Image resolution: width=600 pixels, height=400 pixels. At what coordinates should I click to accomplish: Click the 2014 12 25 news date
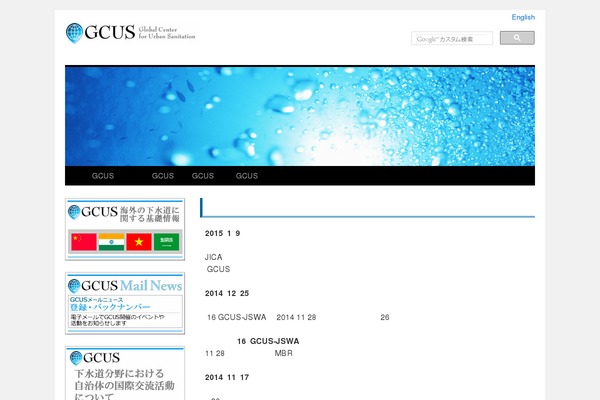pyautogui.click(x=227, y=294)
